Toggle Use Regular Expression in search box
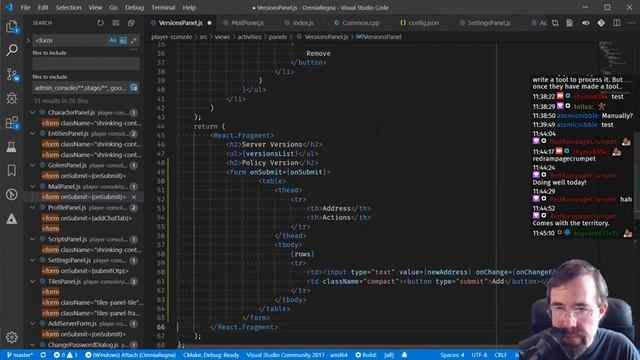640x360 pixels. 134,40
